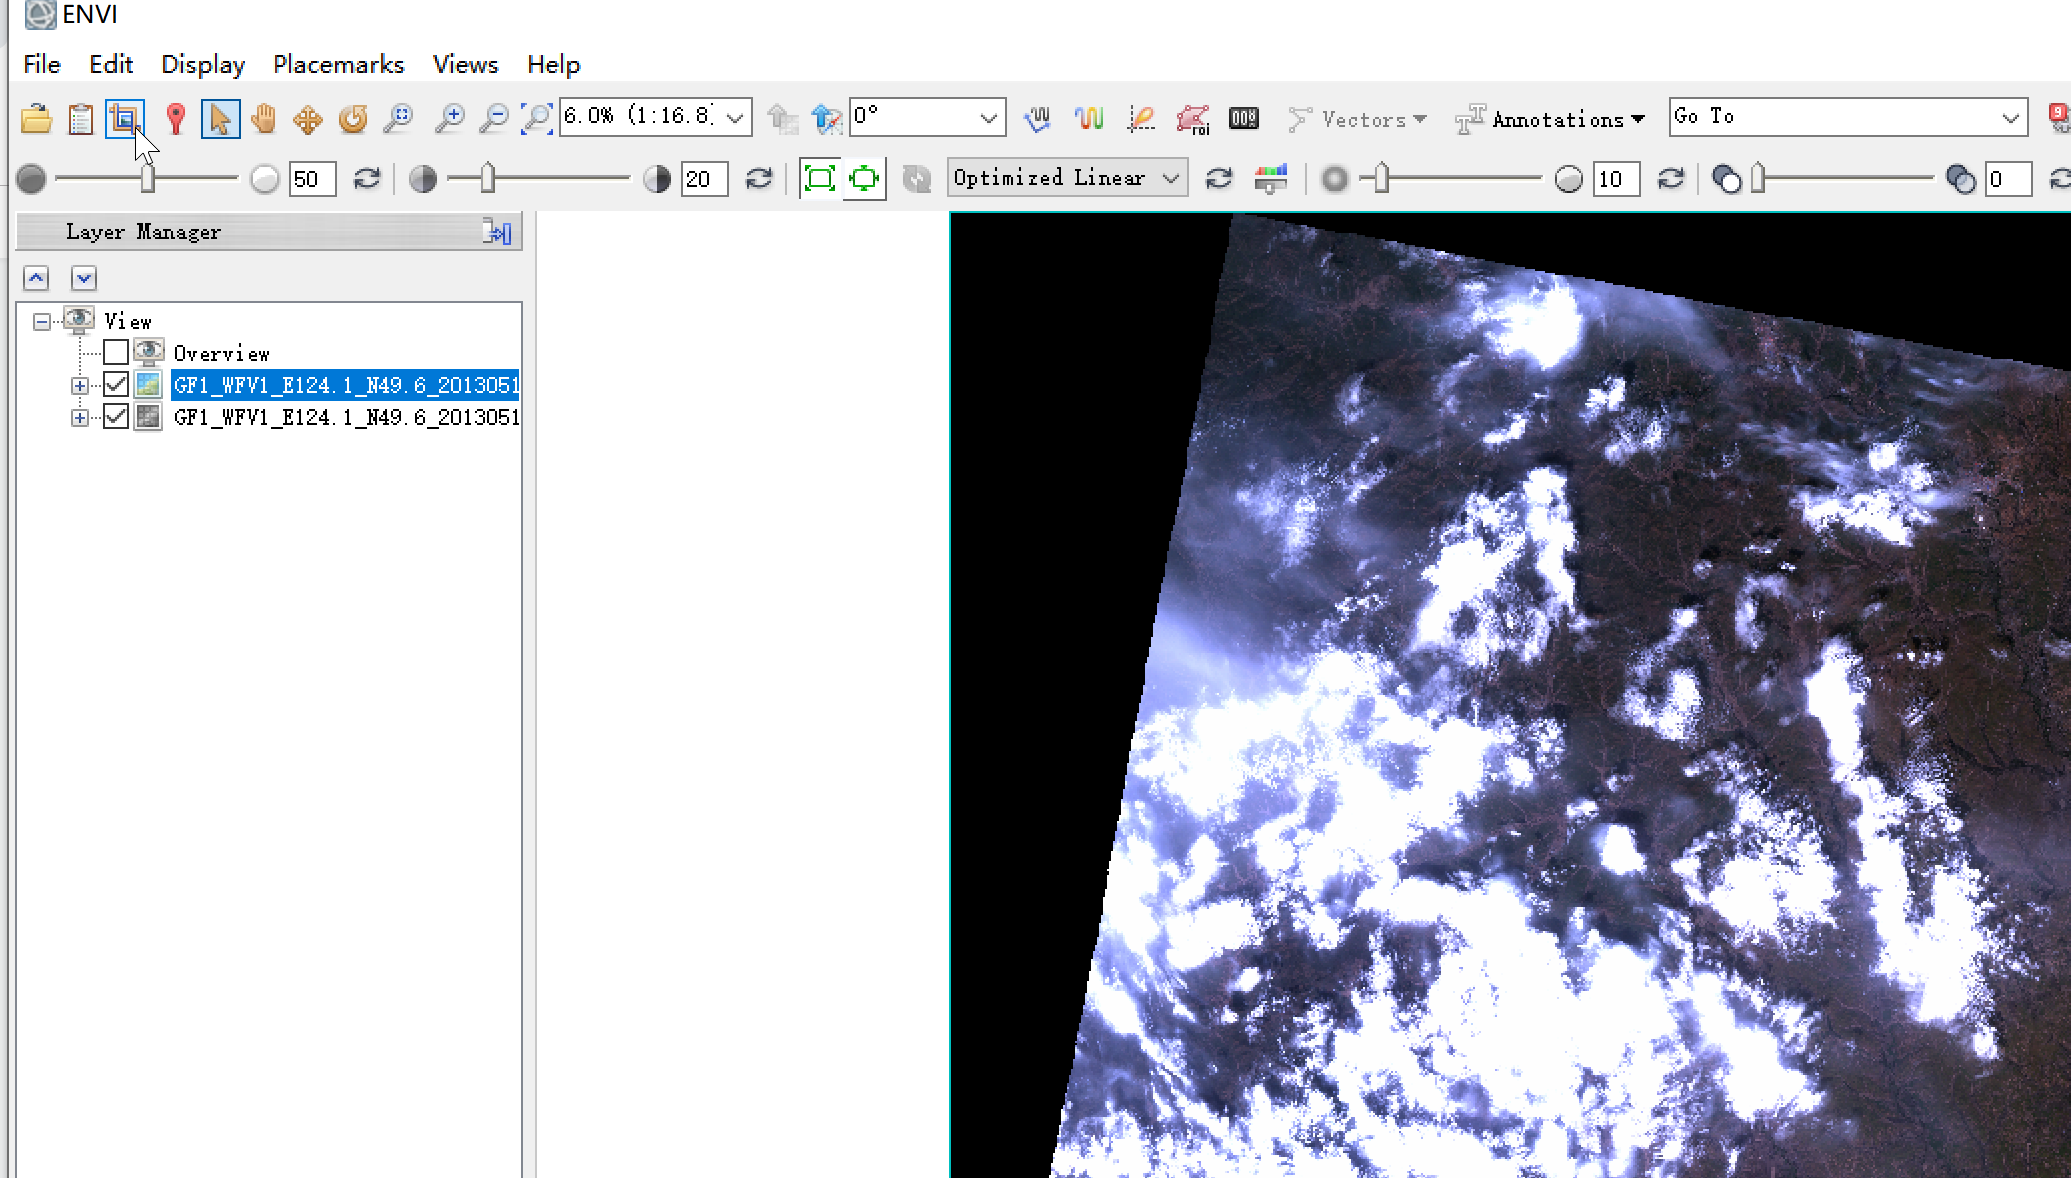Open the Placemarks menu
2071x1178 pixels.
[338, 65]
